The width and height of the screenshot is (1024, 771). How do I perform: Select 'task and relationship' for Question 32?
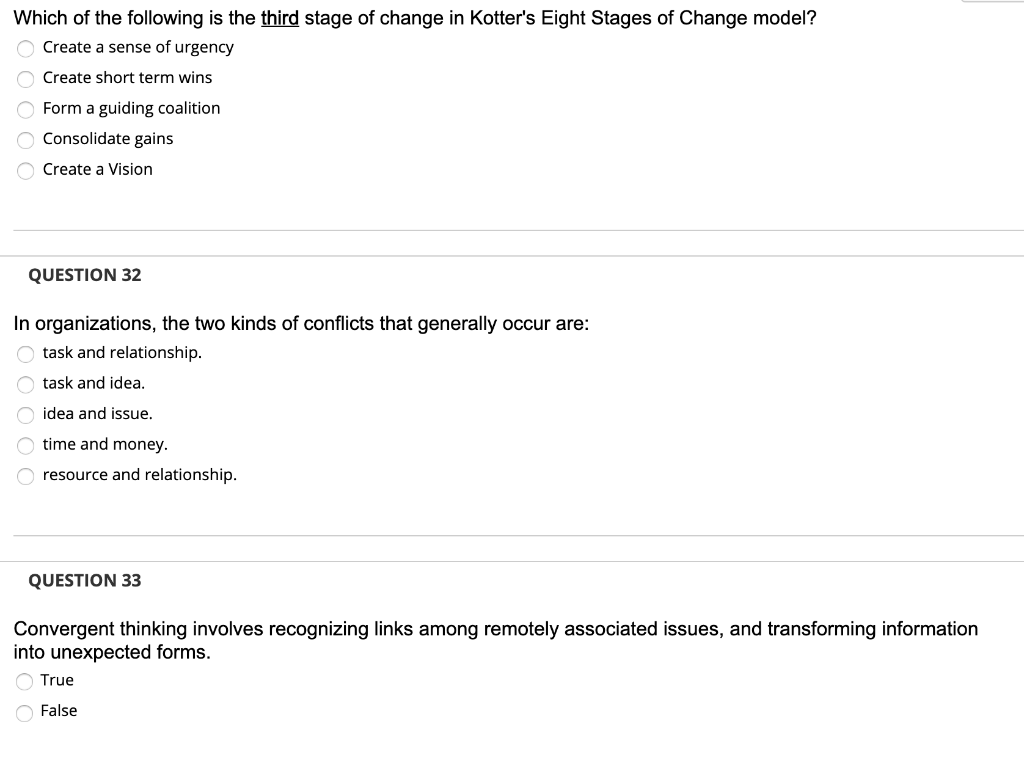pyautogui.click(x=25, y=354)
